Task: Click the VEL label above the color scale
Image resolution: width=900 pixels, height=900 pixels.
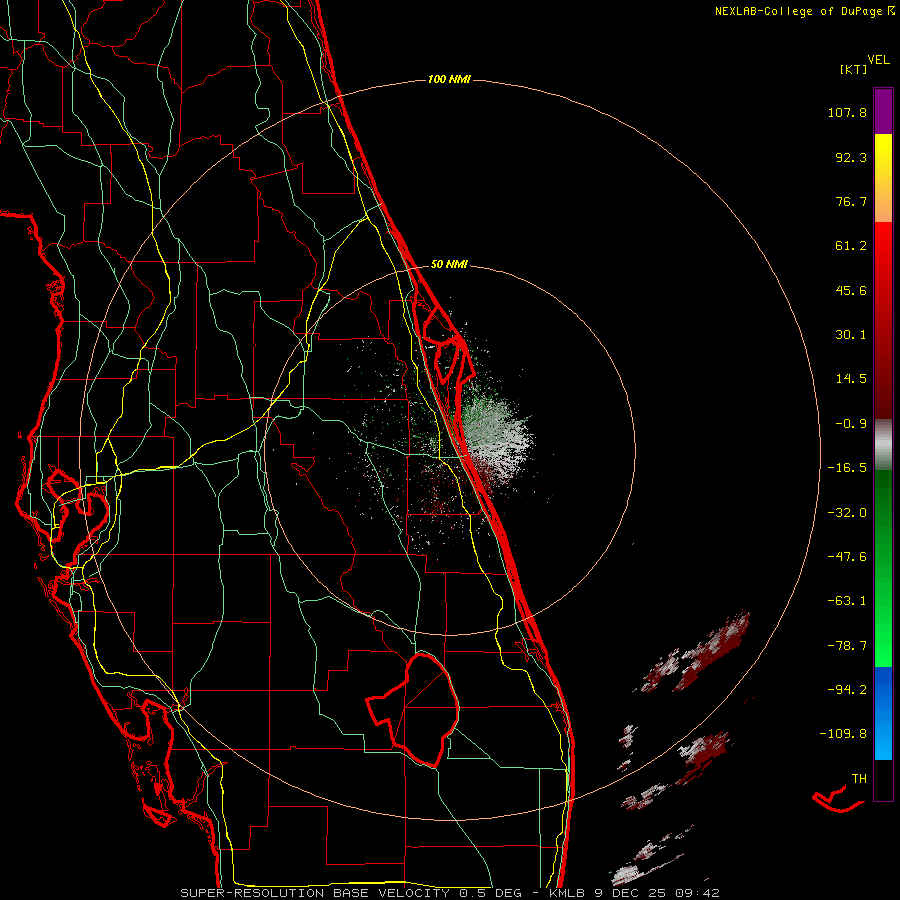Action: pos(878,60)
